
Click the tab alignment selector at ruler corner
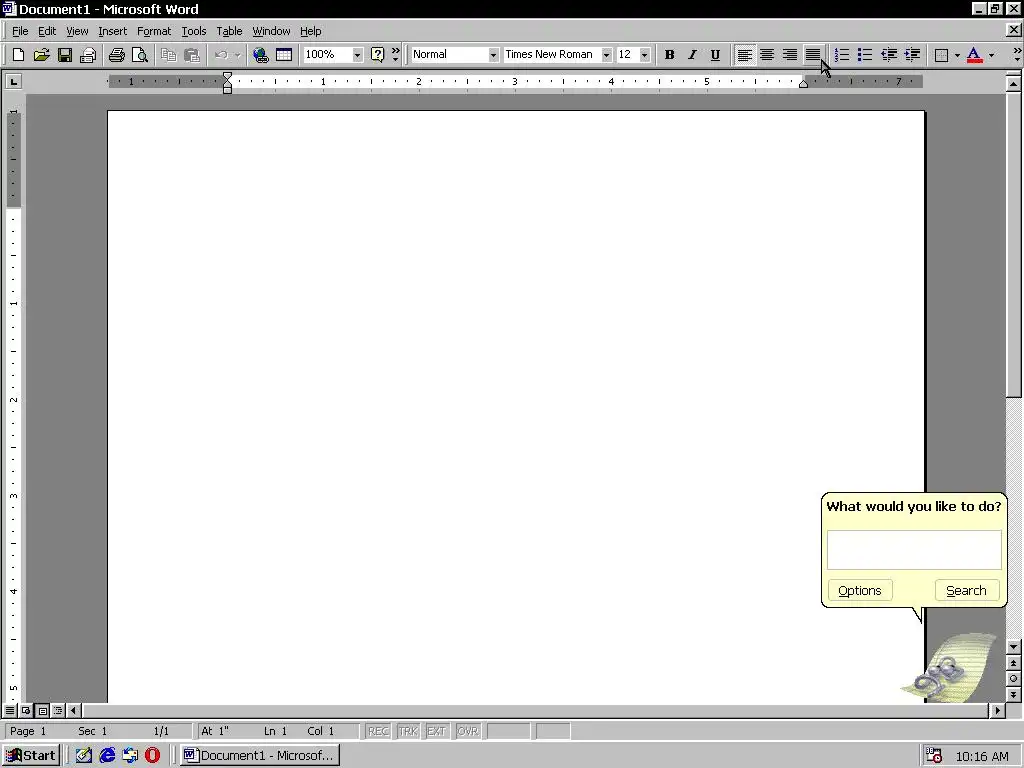coord(14,81)
